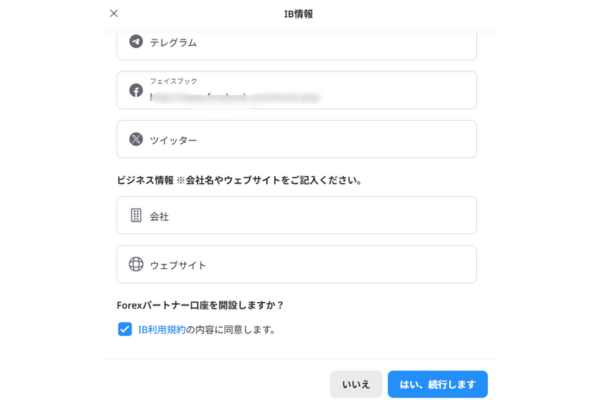Click the company building icon
The width and height of the screenshot is (600, 400).
pos(136,216)
